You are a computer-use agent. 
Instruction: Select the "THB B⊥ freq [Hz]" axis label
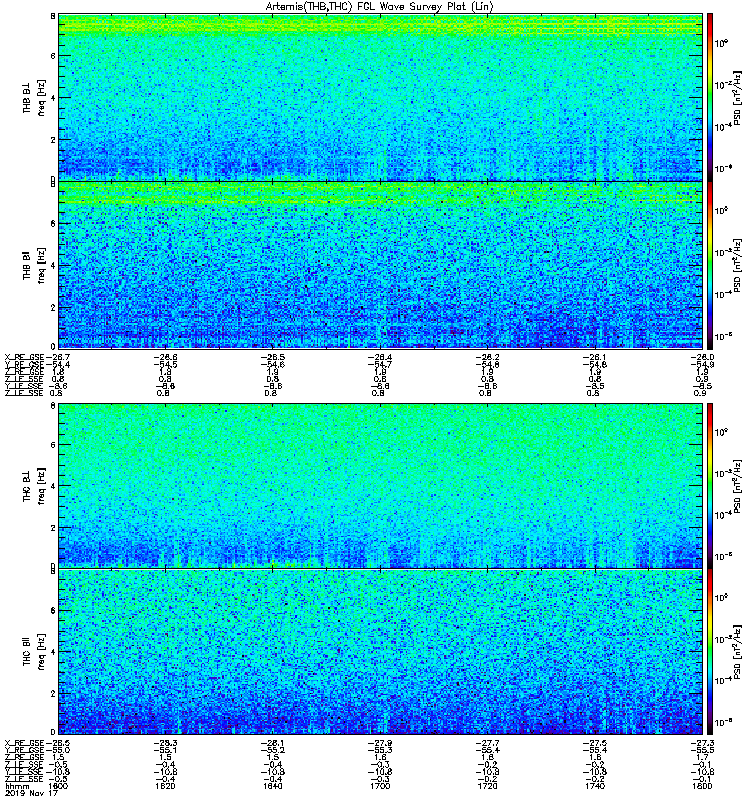[x=34, y=97]
